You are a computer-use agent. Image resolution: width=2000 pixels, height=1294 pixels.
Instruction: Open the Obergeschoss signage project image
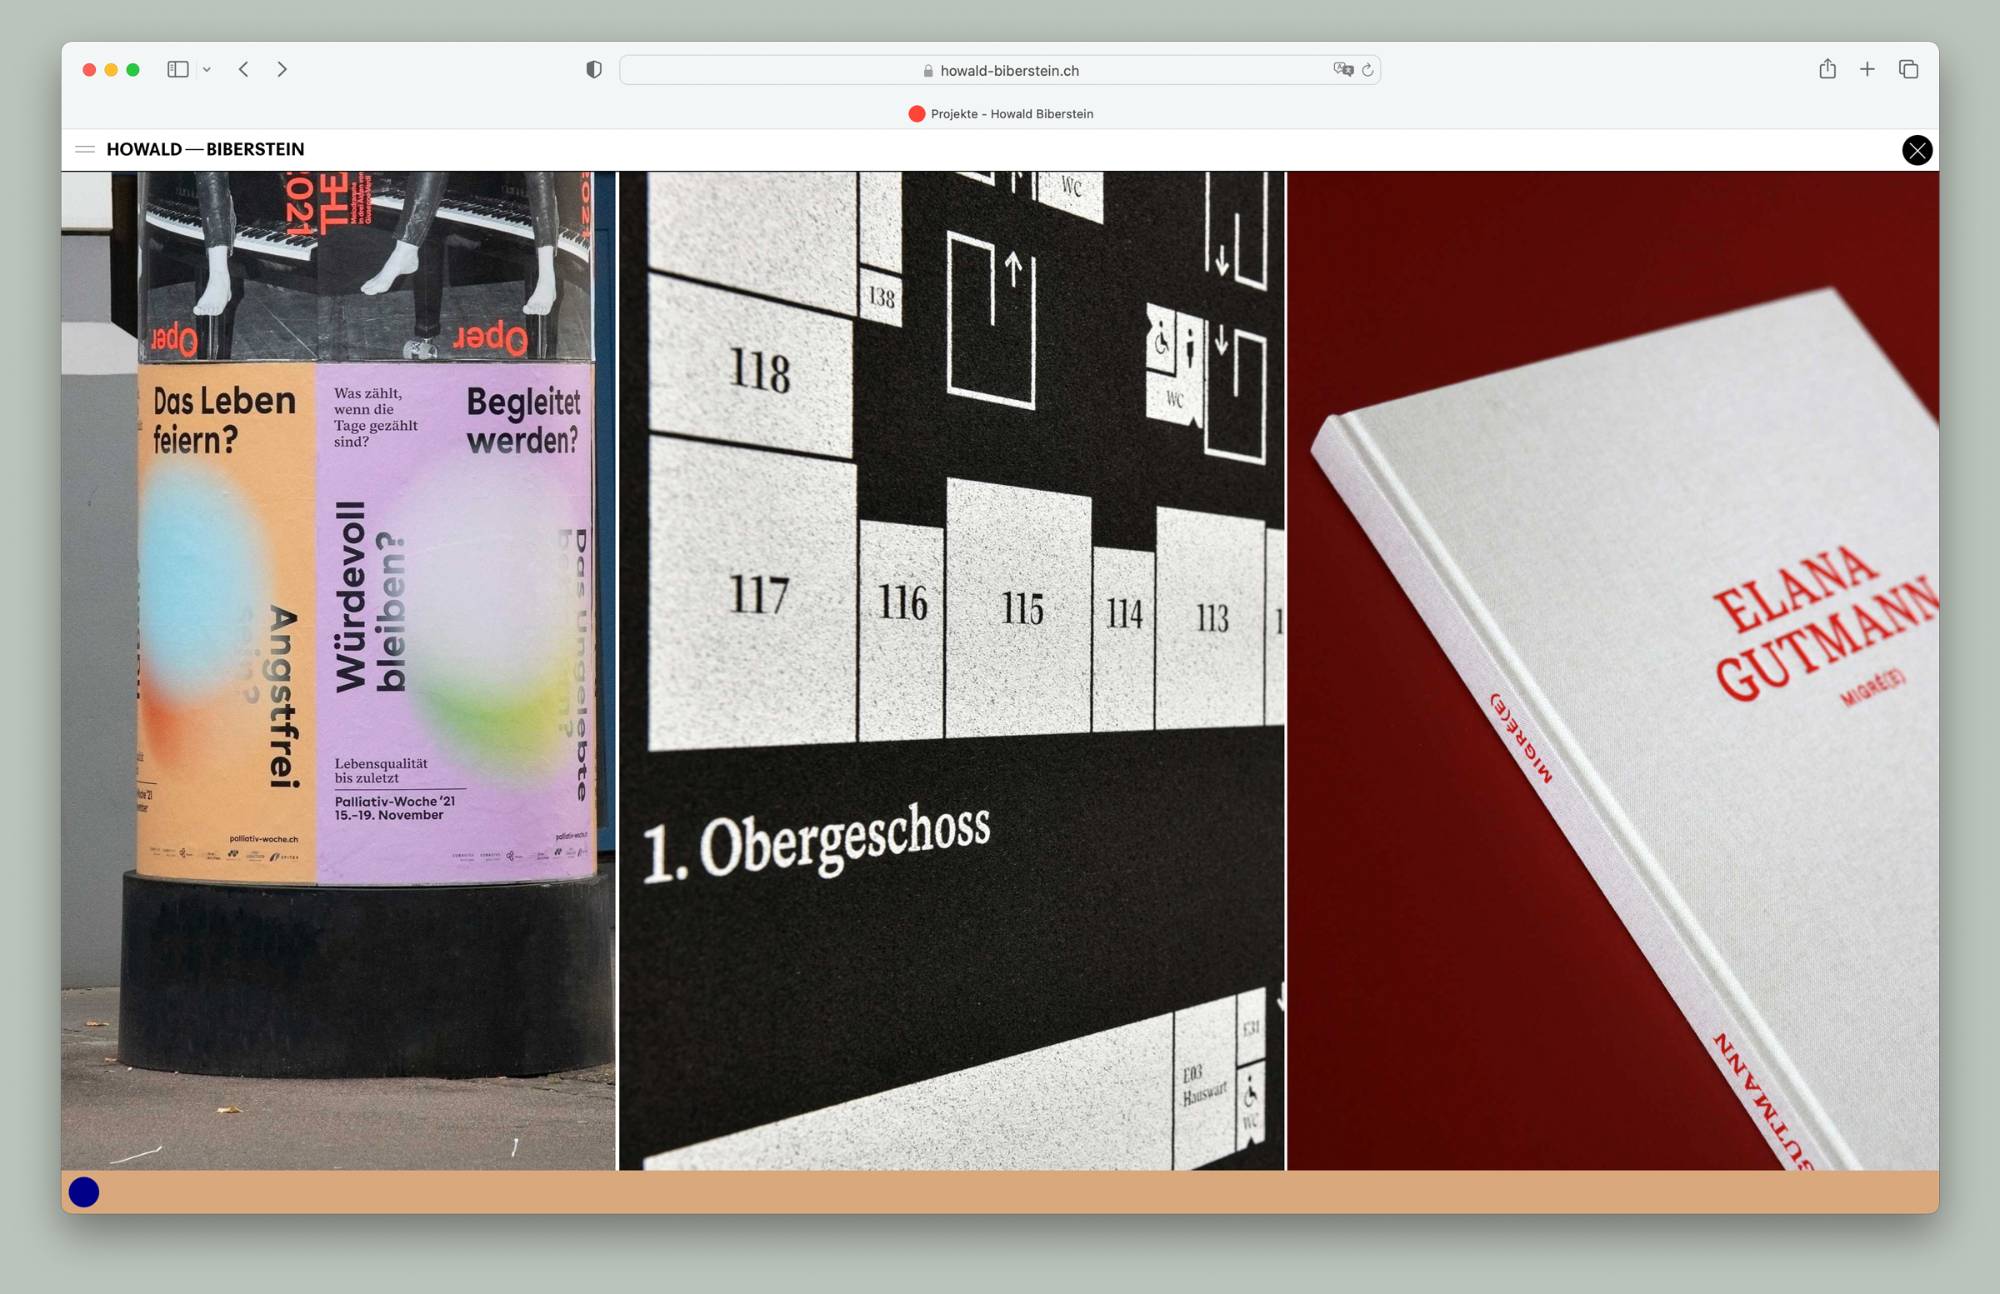[x=952, y=670]
